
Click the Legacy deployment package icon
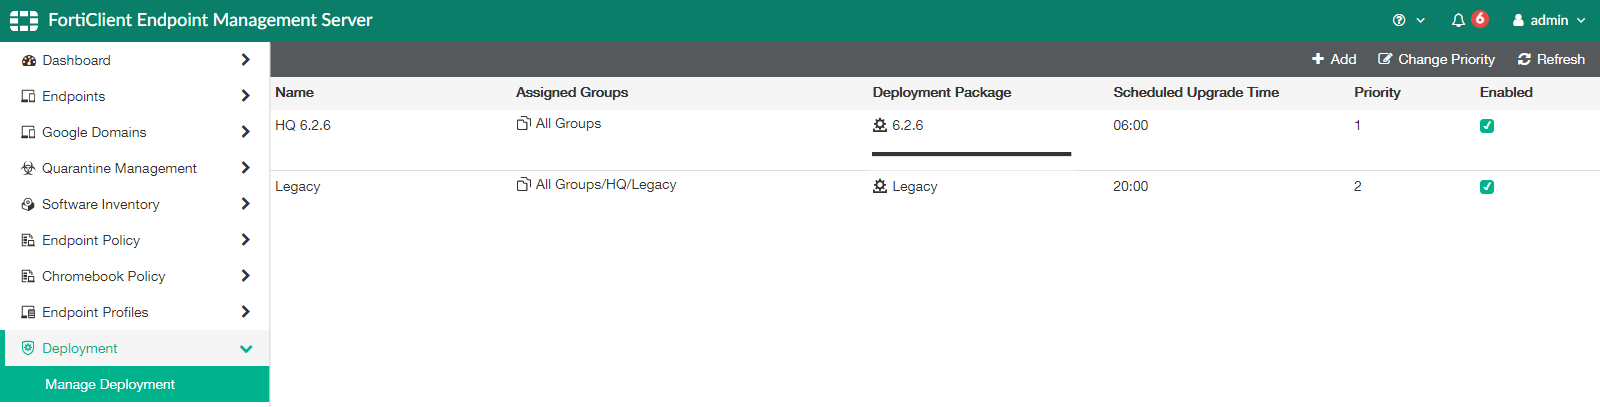click(880, 186)
